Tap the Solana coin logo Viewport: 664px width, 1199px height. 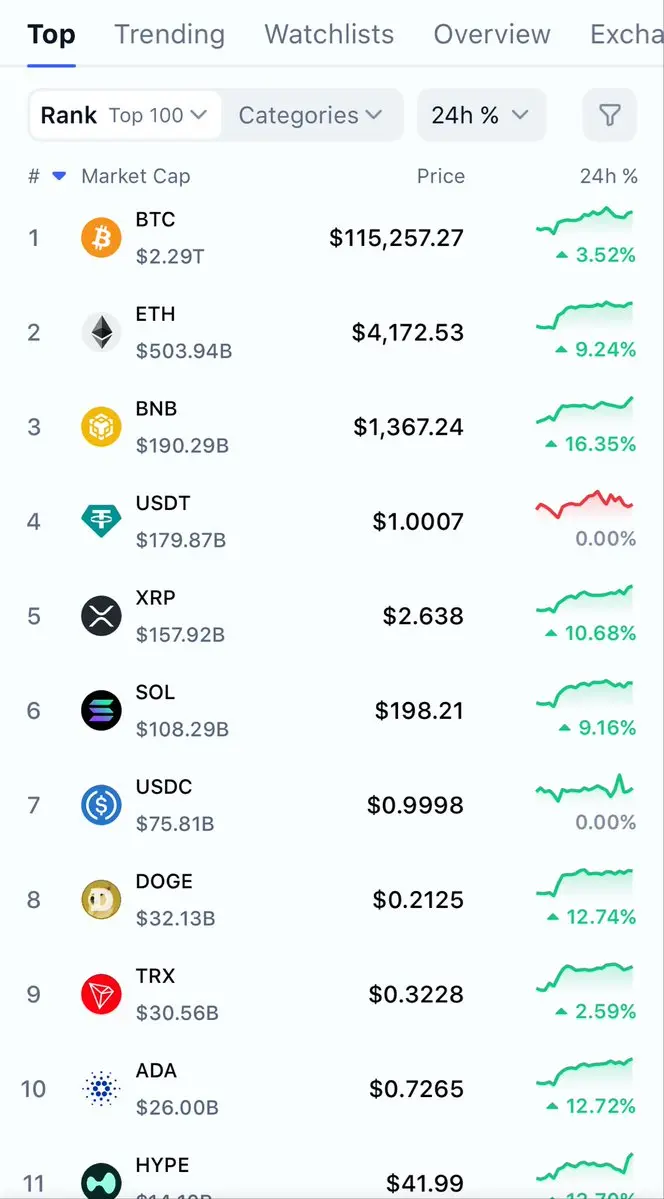101,710
